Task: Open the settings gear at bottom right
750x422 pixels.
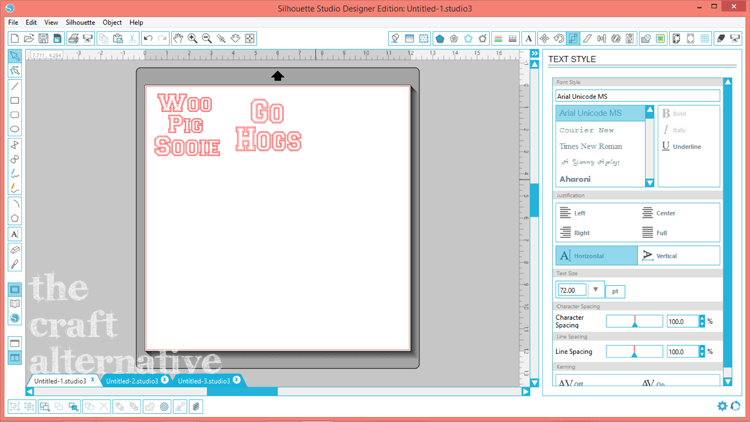Action: pyautogui.click(x=722, y=406)
